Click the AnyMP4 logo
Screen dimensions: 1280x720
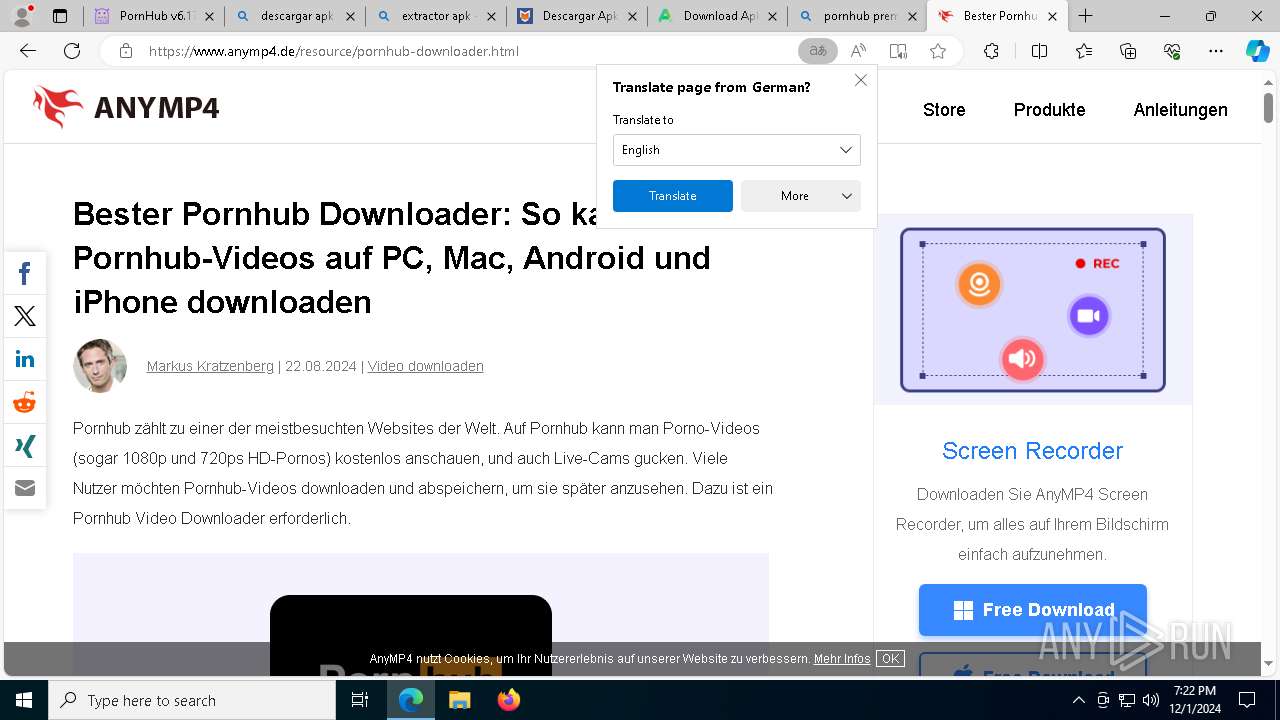pos(126,107)
